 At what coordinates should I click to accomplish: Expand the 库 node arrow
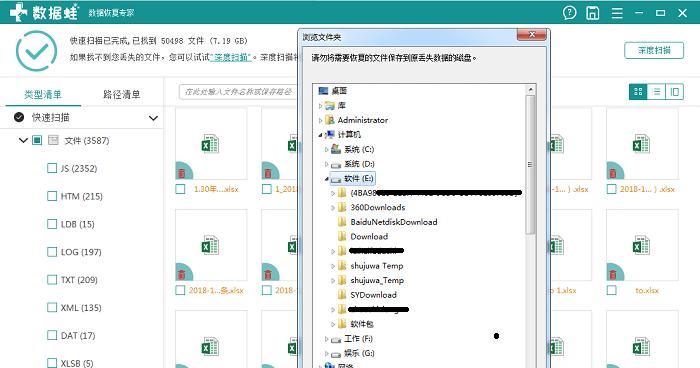point(320,106)
